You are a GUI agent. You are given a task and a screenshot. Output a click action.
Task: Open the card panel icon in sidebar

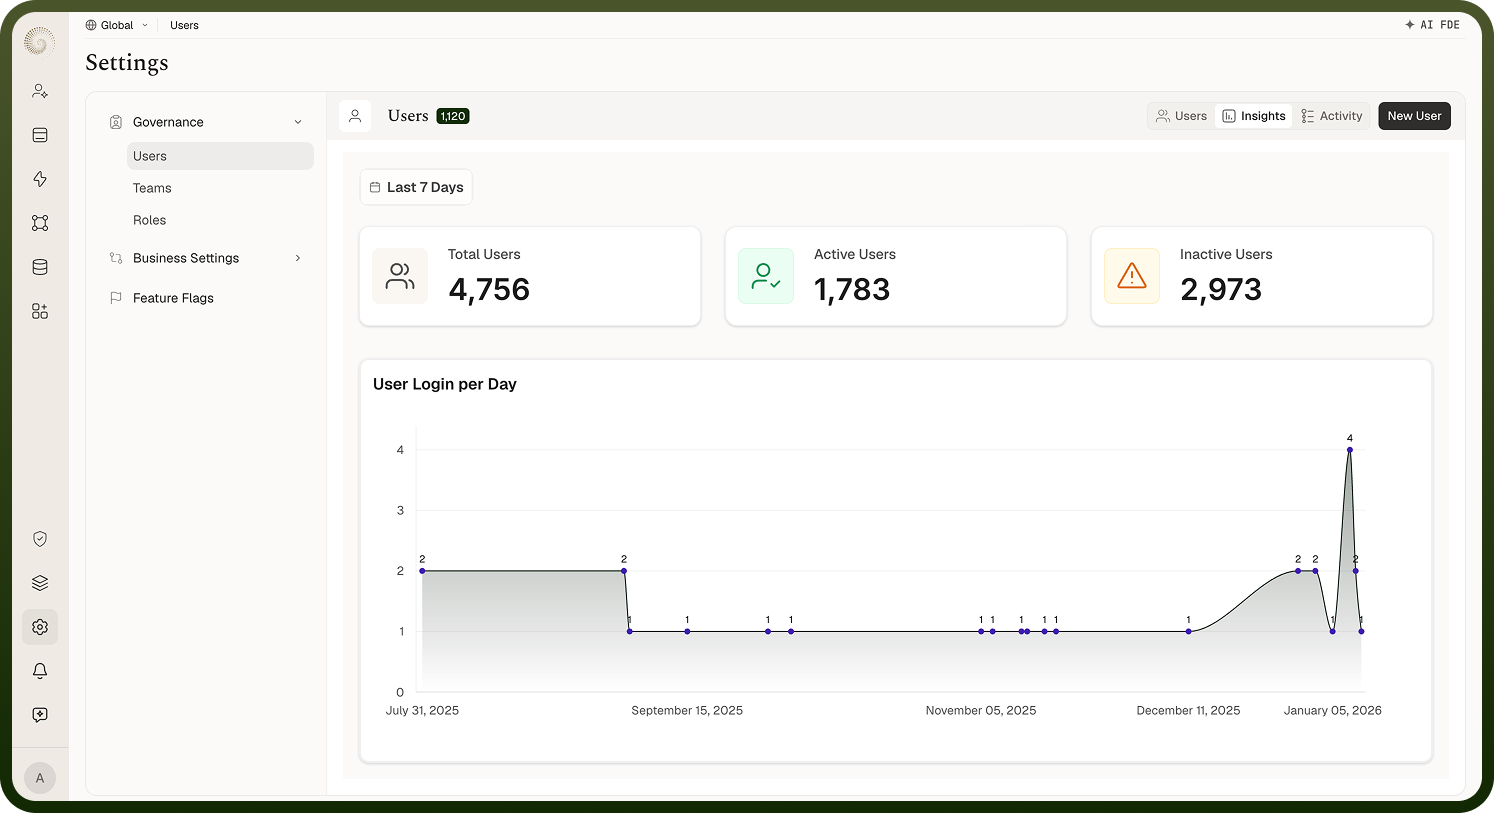click(40, 135)
